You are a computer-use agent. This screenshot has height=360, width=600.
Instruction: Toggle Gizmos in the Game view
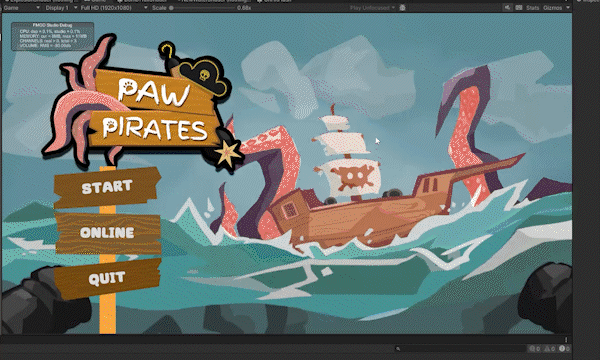pos(552,8)
